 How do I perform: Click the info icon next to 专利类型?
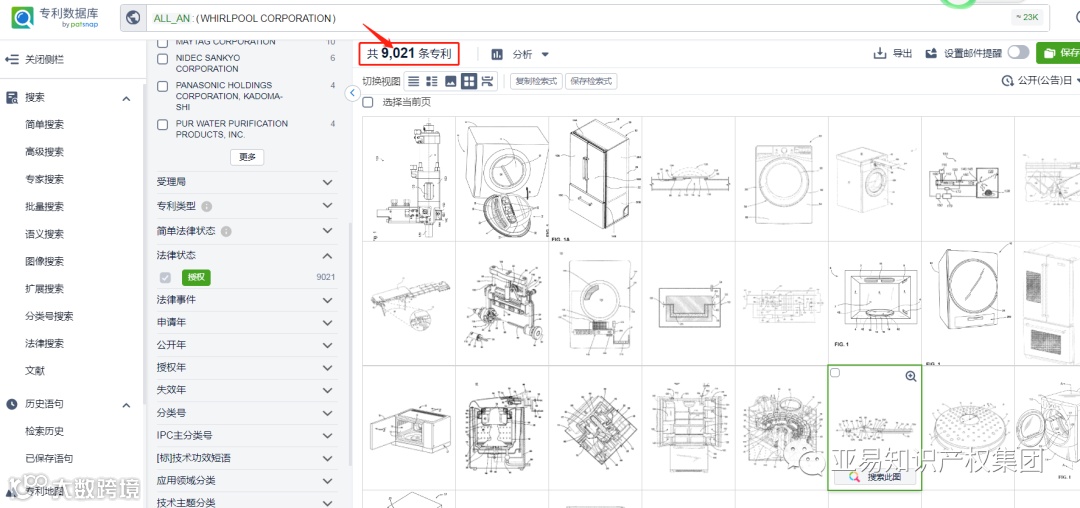click(207, 207)
